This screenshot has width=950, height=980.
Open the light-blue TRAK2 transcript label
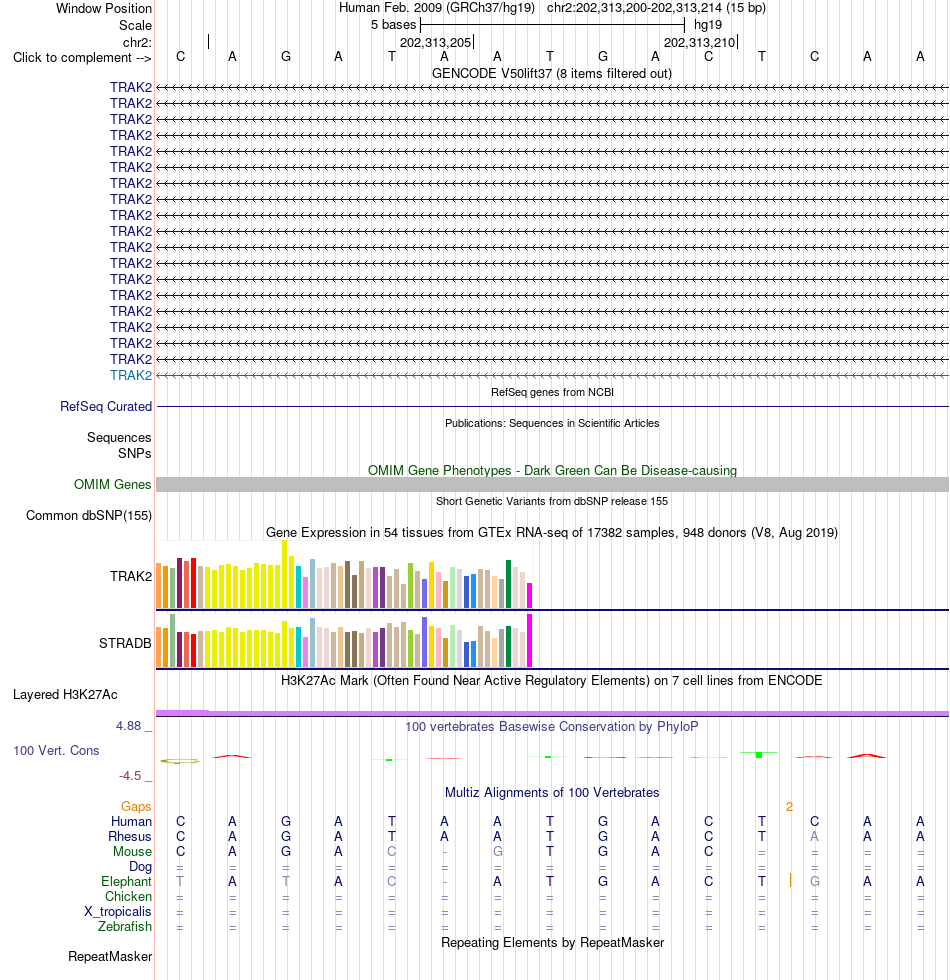click(x=131, y=376)
